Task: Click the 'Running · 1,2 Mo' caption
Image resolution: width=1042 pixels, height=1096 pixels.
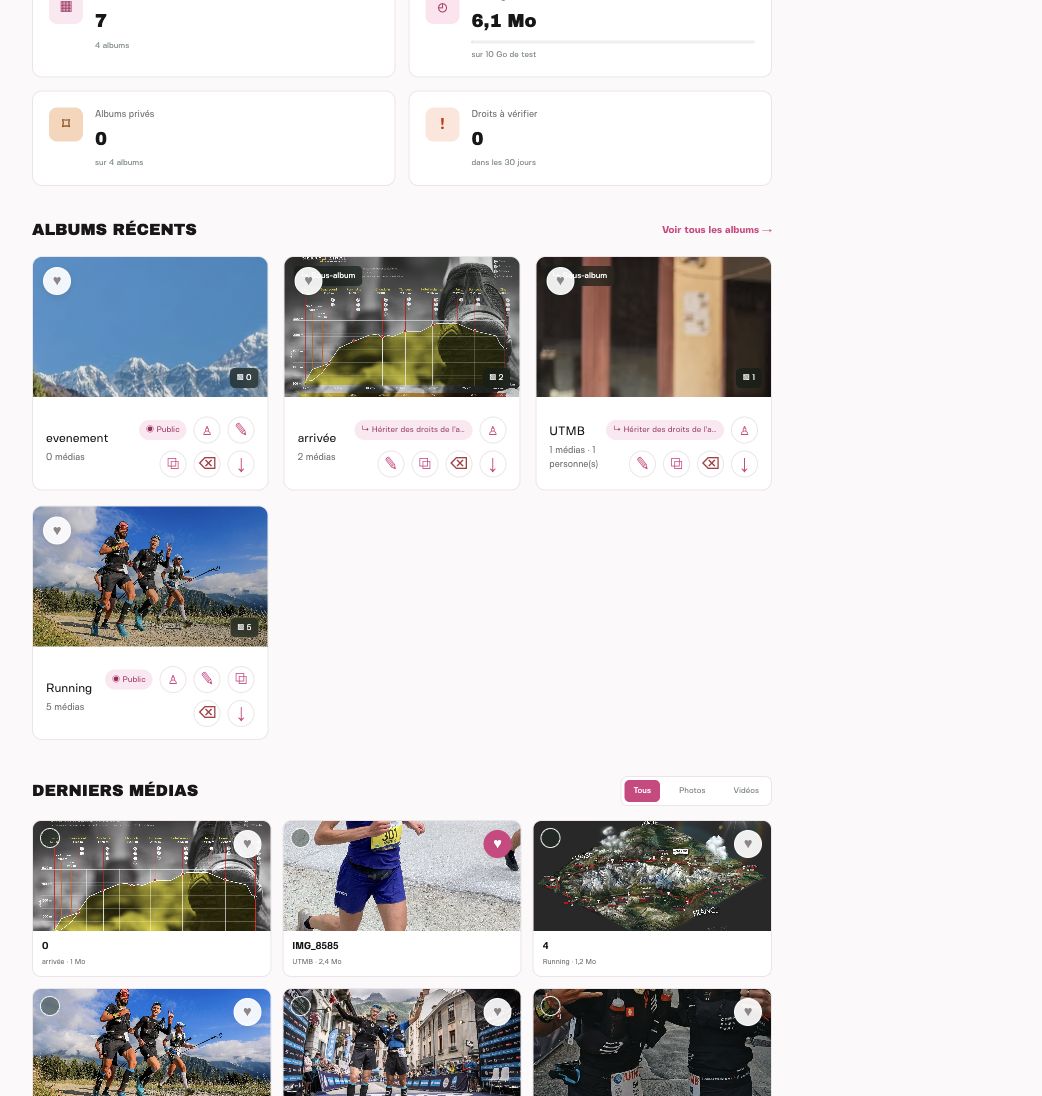Action: (x=570, y=962)
